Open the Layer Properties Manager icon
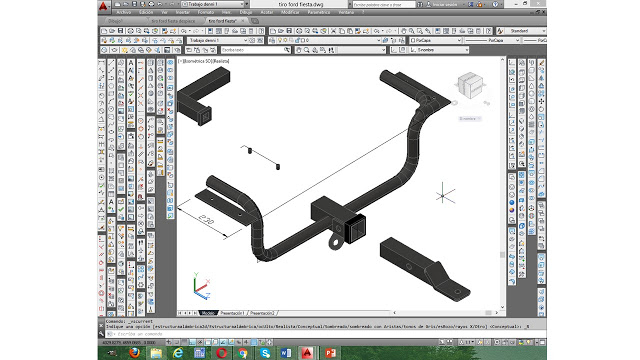 272,40
